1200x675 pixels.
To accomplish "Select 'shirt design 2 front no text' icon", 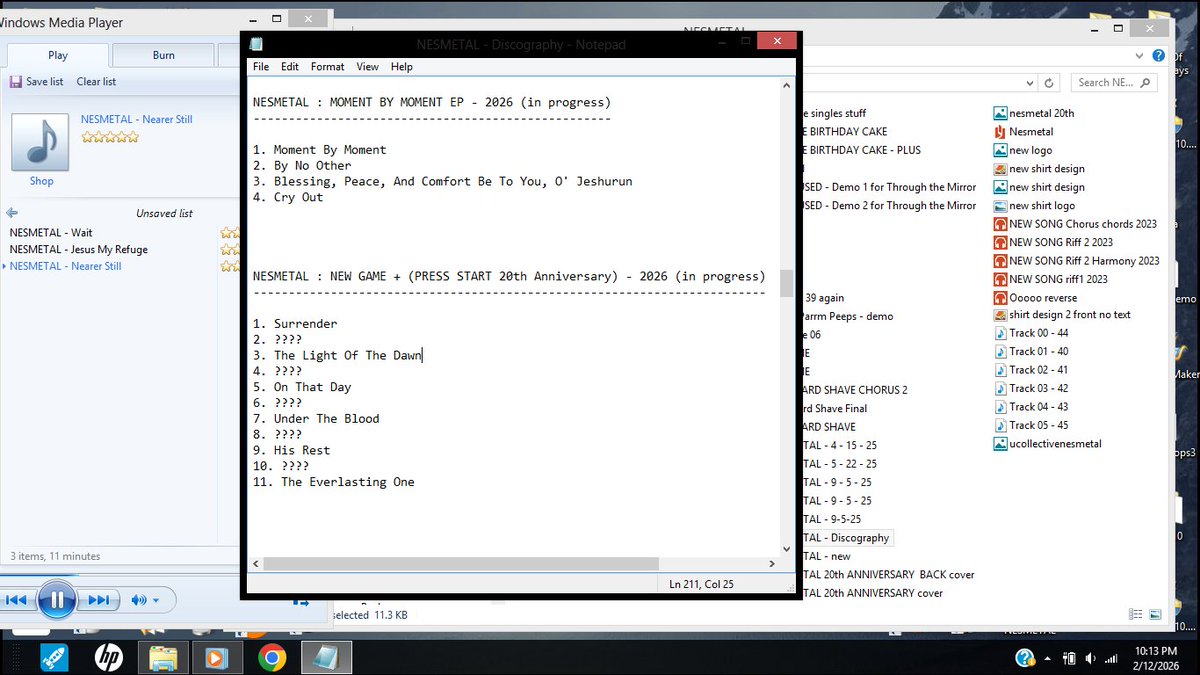I will (x=1000, y=315).
